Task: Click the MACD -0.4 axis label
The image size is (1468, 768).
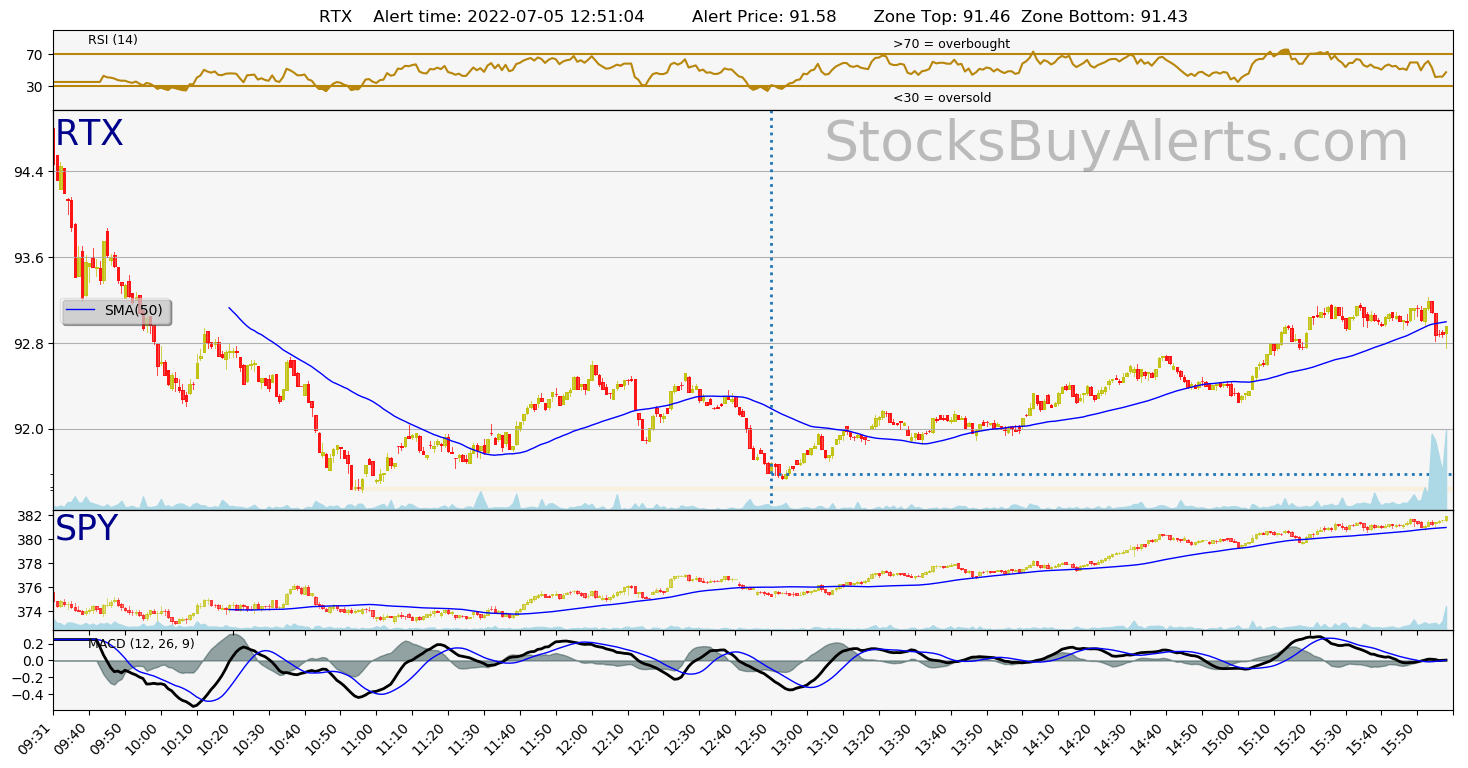Action: [28, 695]
